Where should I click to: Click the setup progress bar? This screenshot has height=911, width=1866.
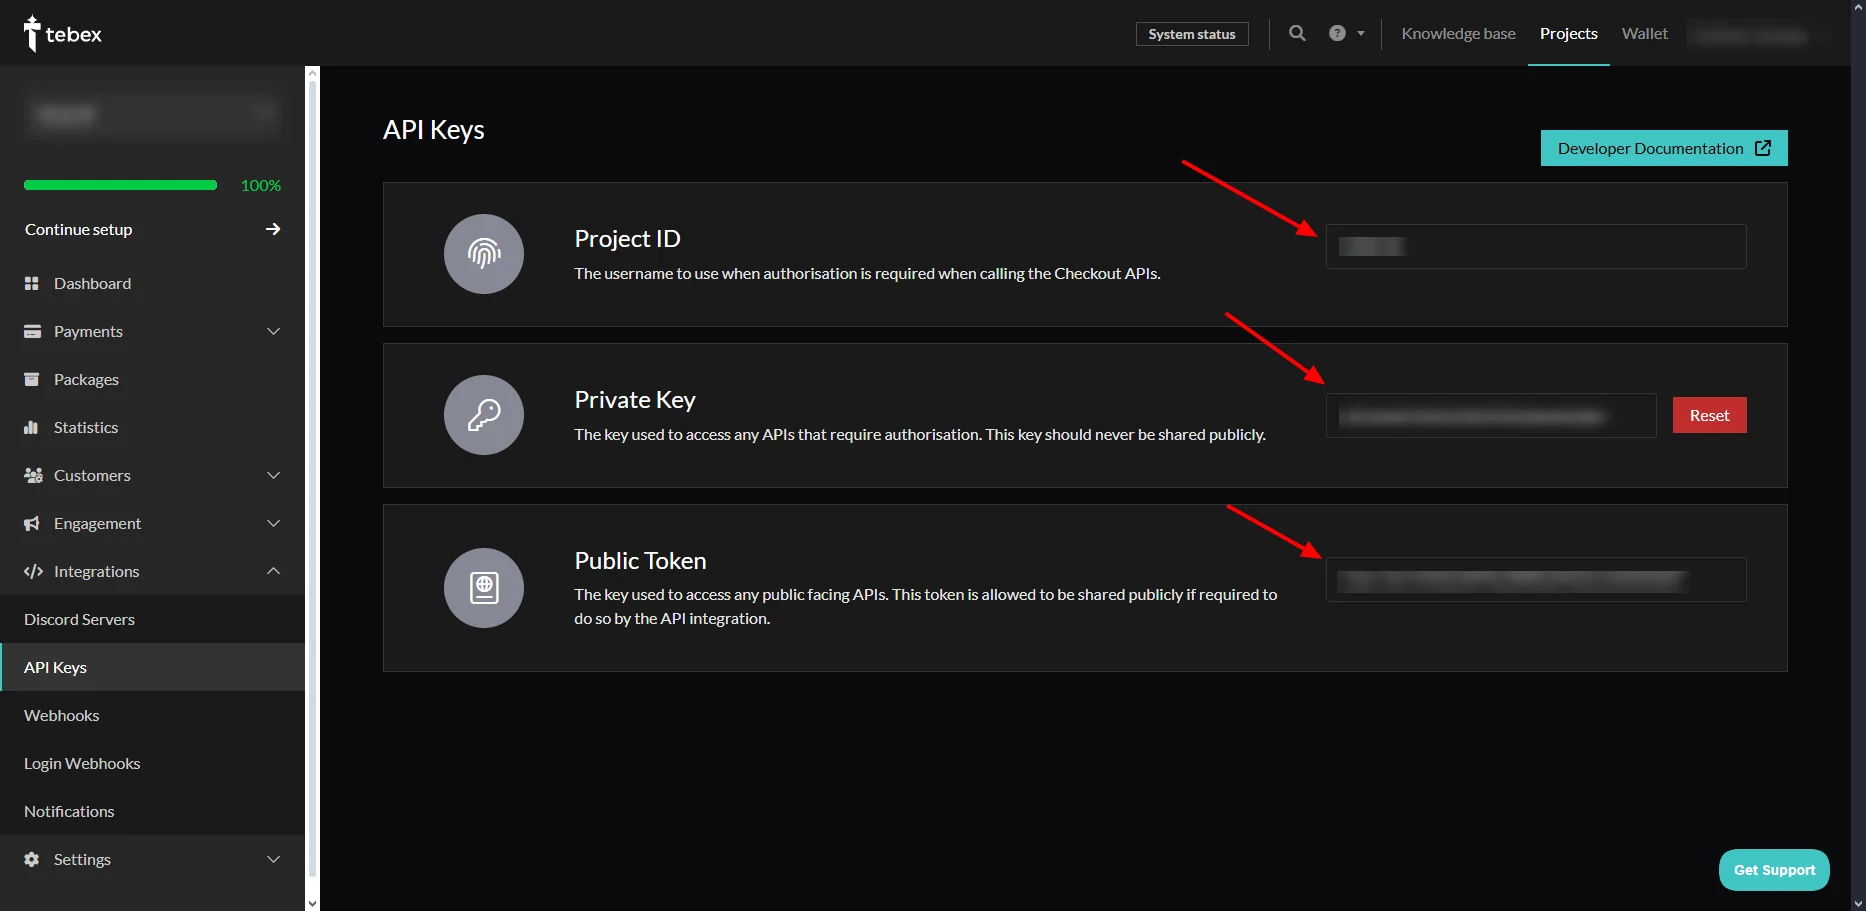[120, 185]
